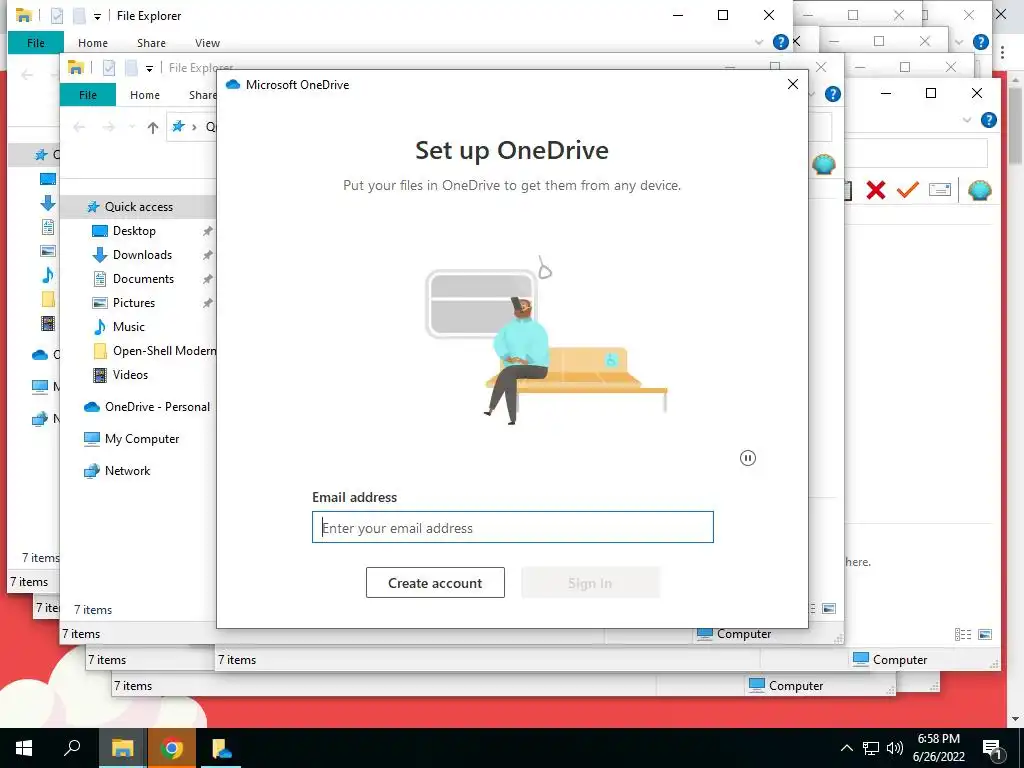The height and width of the screenshot is (768, 1024).
Task: Click the network icon in system tray
Action: [871, 748]
